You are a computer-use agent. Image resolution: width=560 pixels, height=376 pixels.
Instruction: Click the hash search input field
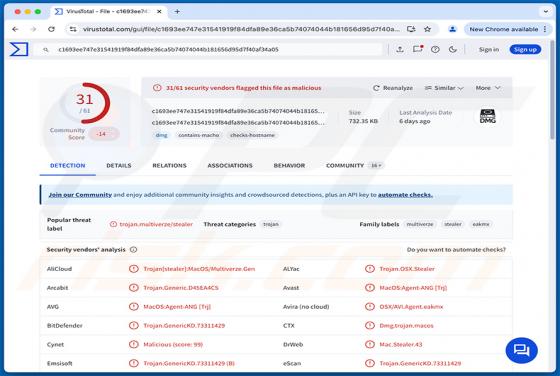click(x=219, y=50)
